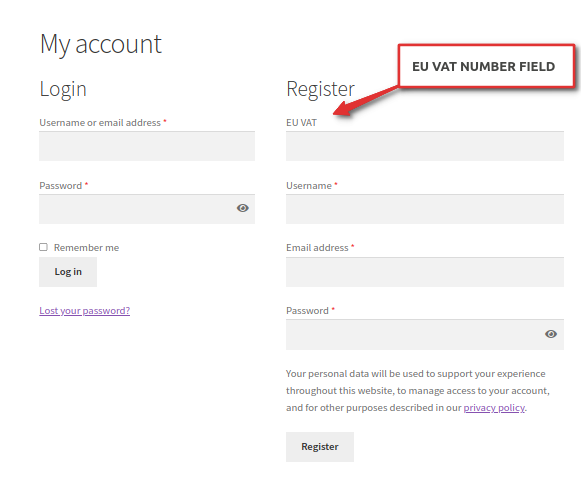The image size is (581, 498).
Task: Click the Login section heading
Action: click(63, 89)
